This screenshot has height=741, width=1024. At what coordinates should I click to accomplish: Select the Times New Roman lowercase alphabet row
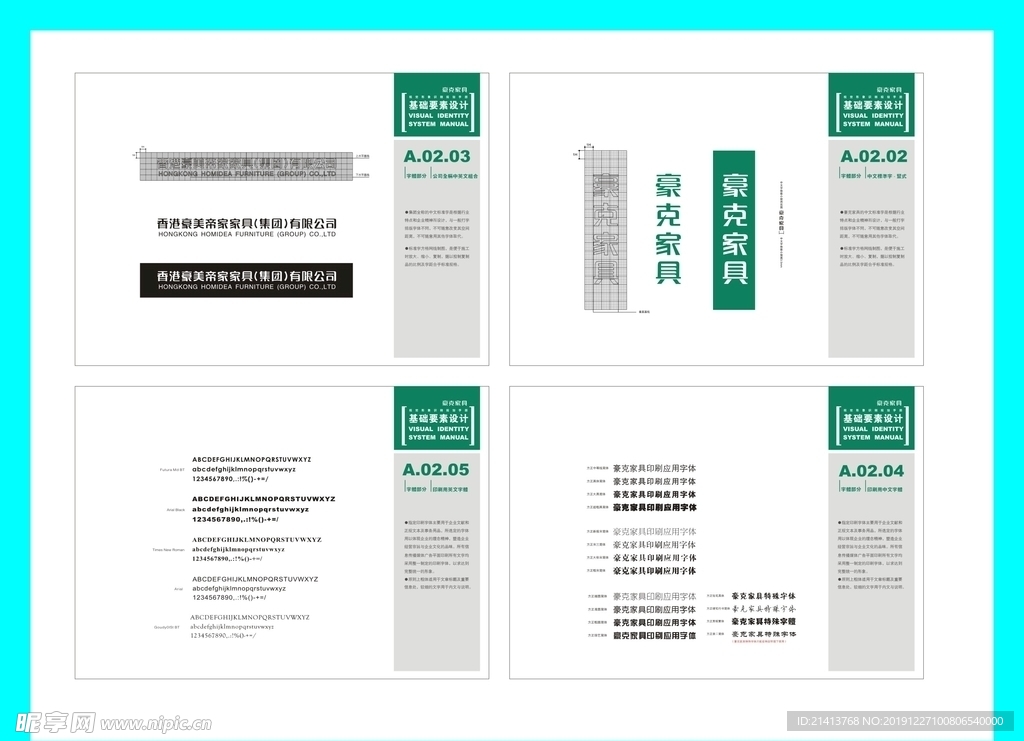click(238, 550)
